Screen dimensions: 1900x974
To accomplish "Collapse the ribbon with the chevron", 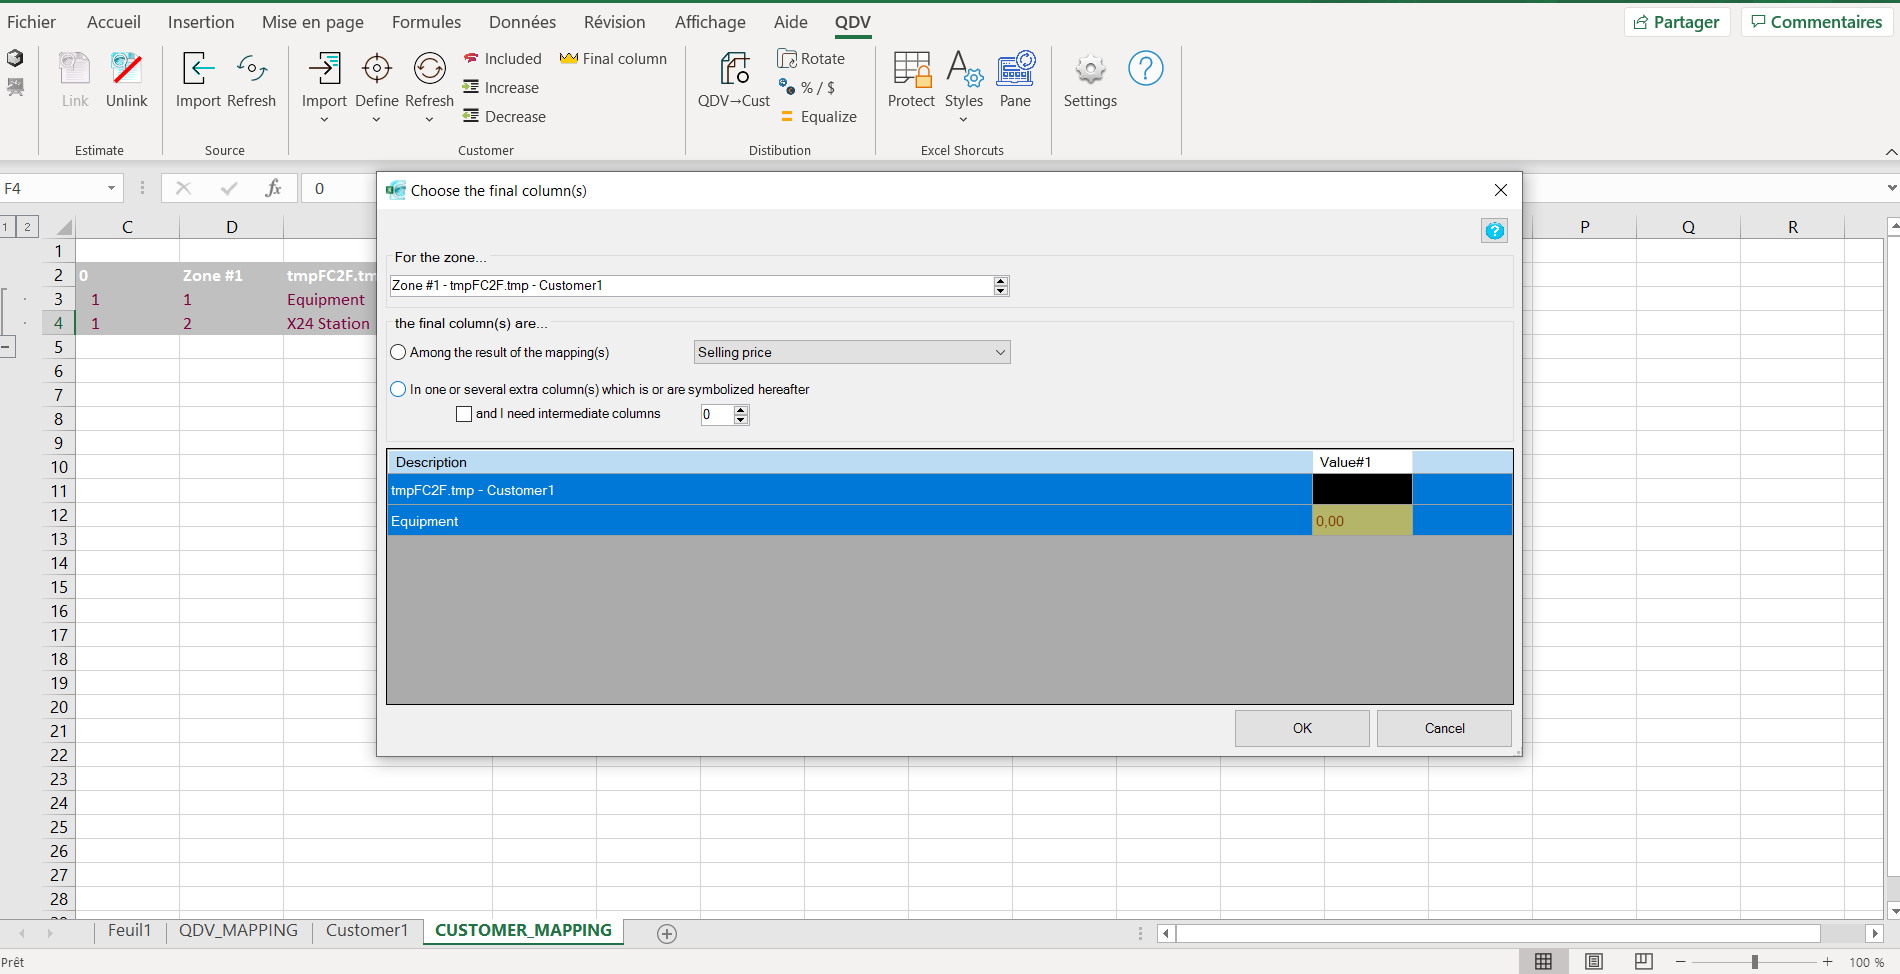I will [1891, 151].
